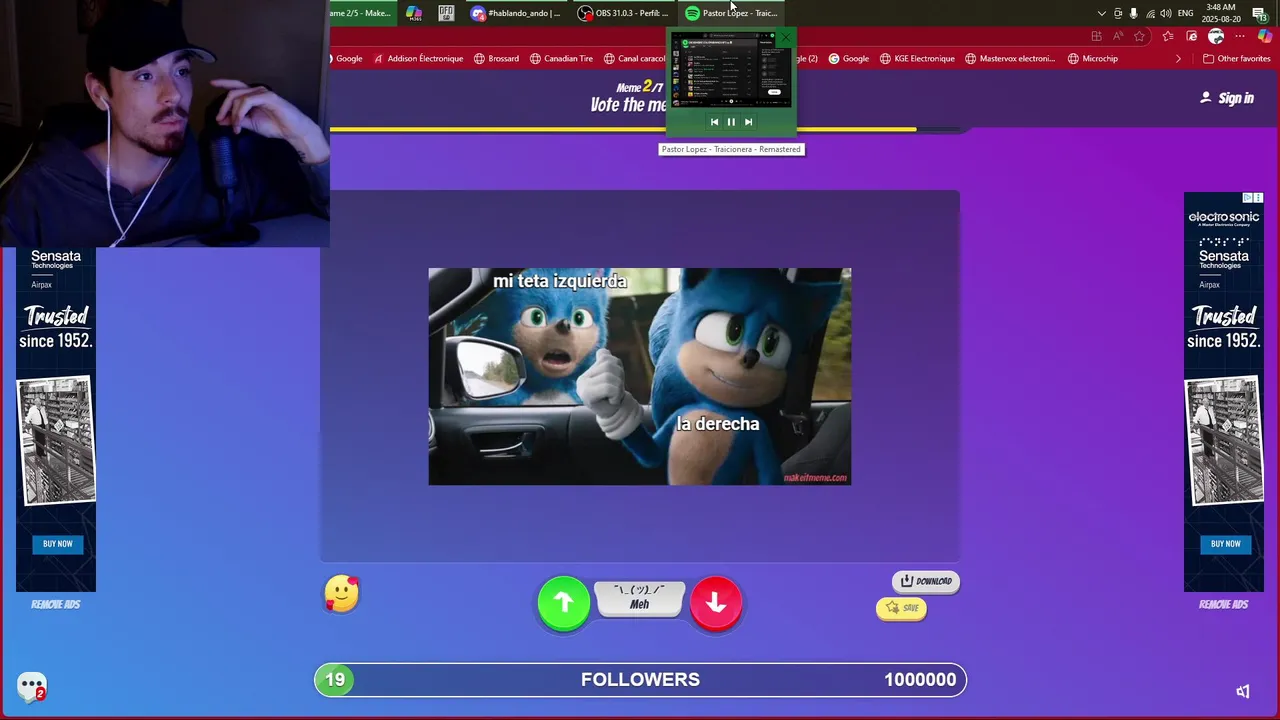Open the leftmost Google bookmark
Screen dimensions: 1280x720
(347, 58)
